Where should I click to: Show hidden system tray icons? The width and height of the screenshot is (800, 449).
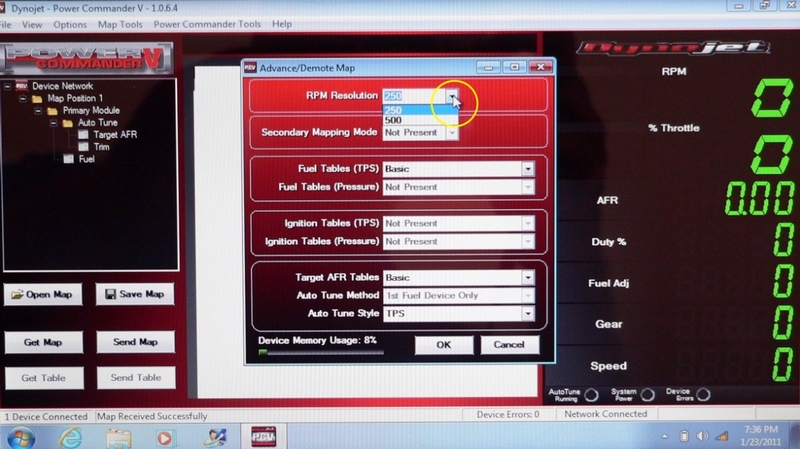(x=664, y=436)
